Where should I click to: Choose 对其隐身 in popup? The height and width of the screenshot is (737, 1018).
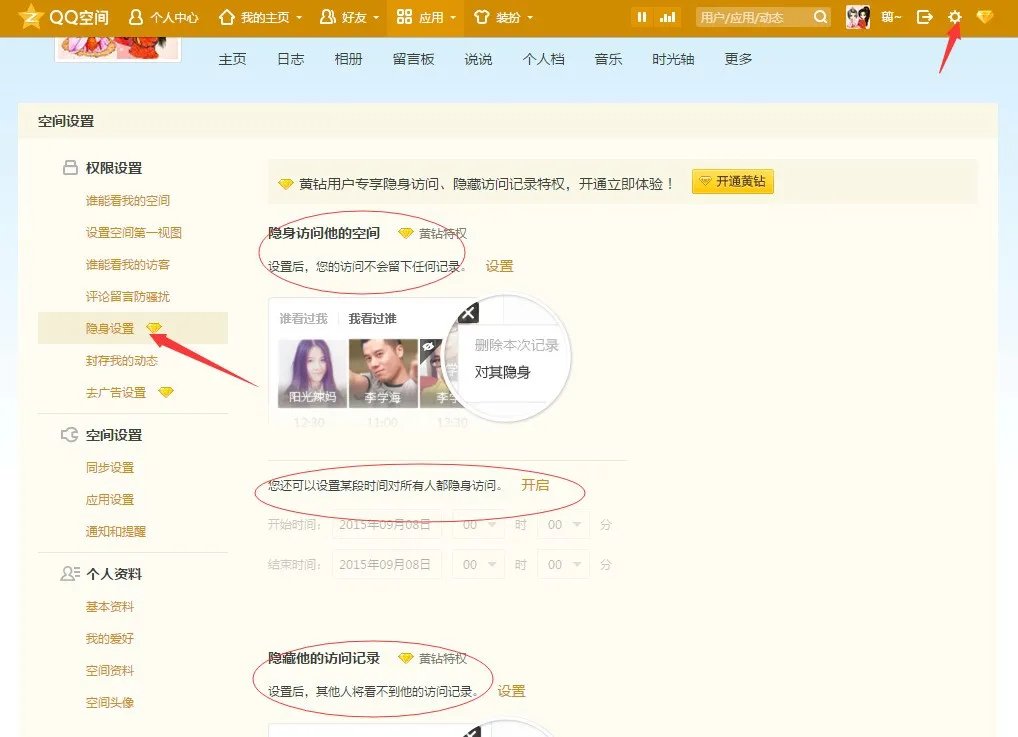503,372
